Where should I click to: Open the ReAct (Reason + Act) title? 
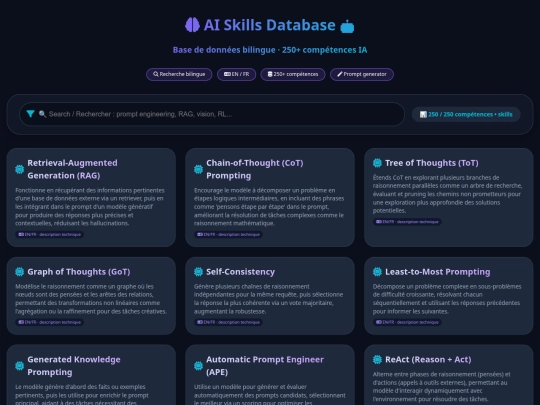click(x=428, y=360)
